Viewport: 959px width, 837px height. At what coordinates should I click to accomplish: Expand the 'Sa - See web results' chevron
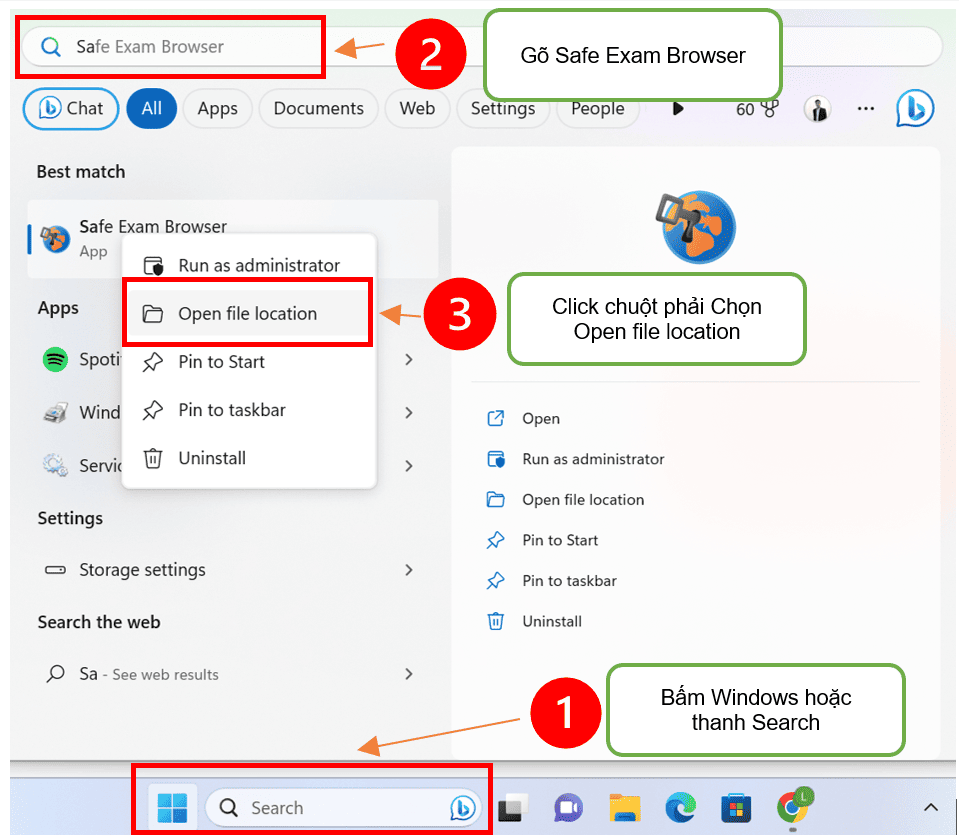pyautogui.click(x=408, y=674)
